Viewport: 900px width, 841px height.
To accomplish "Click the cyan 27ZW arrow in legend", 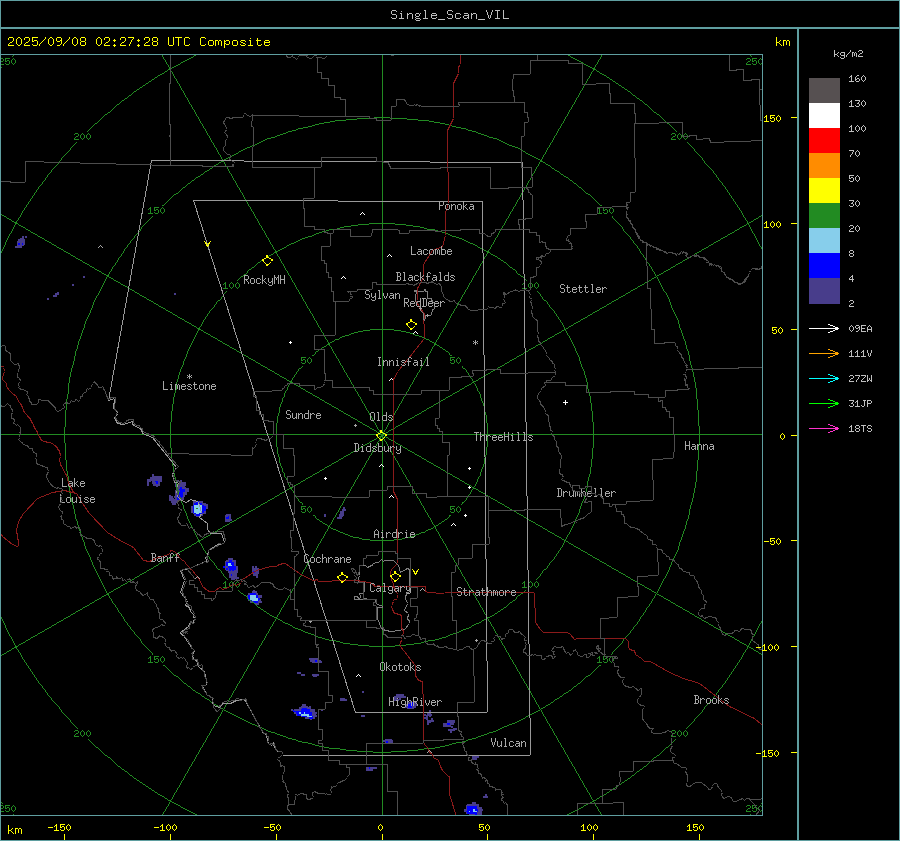I will (824, 378).
